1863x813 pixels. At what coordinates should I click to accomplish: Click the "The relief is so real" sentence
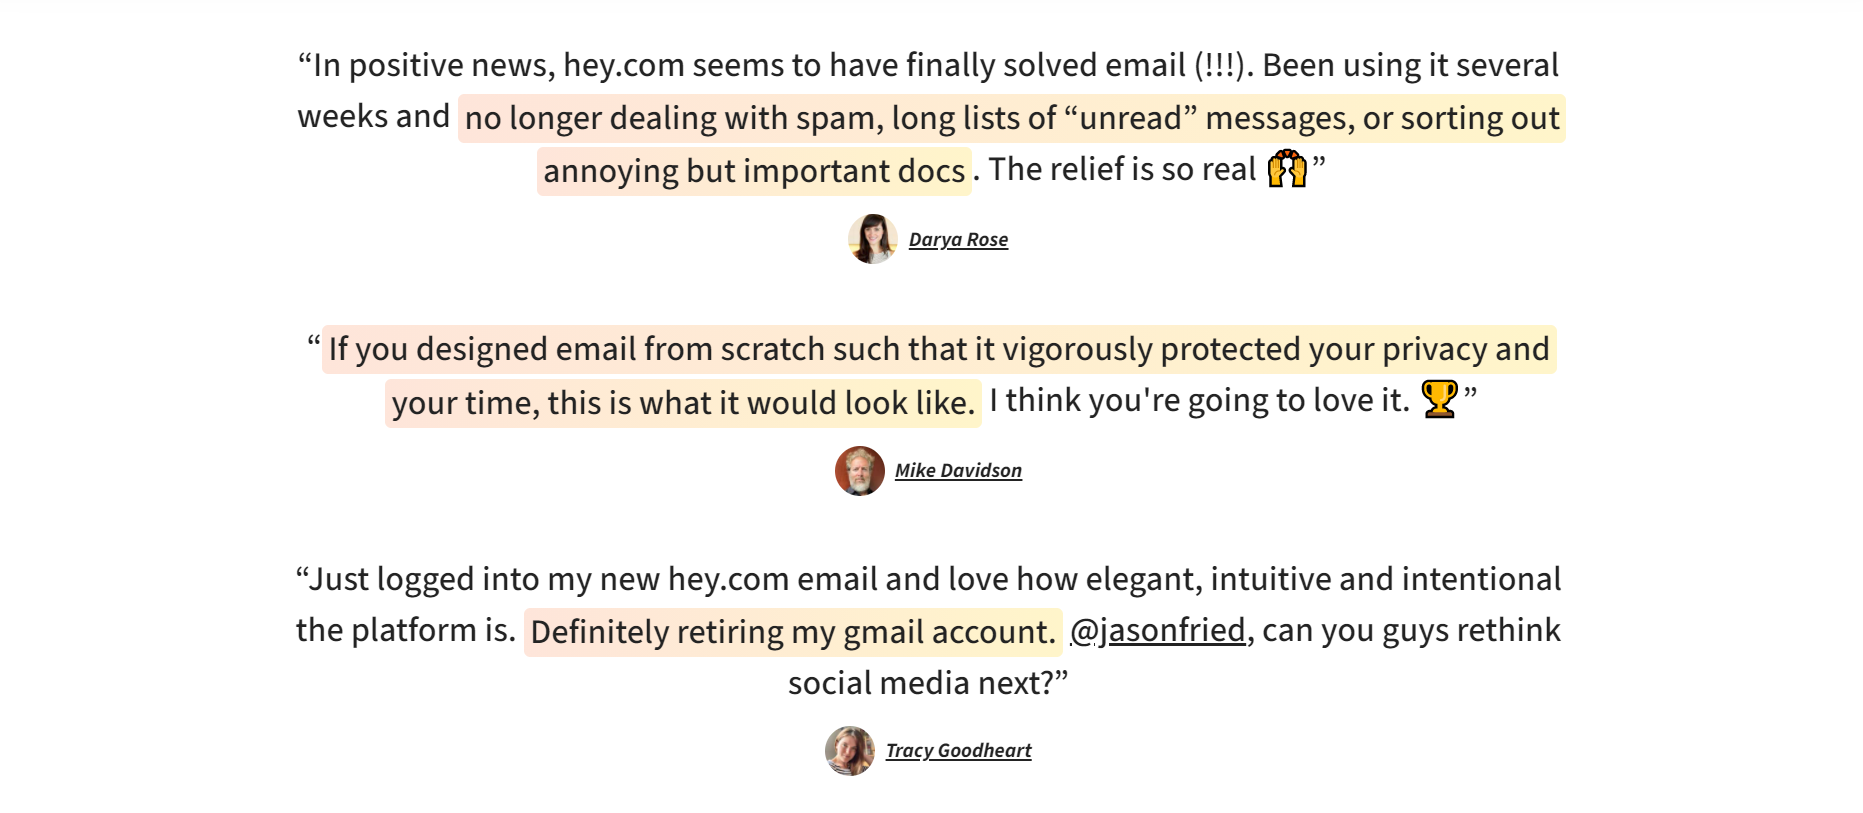(x=1121, y=170)
